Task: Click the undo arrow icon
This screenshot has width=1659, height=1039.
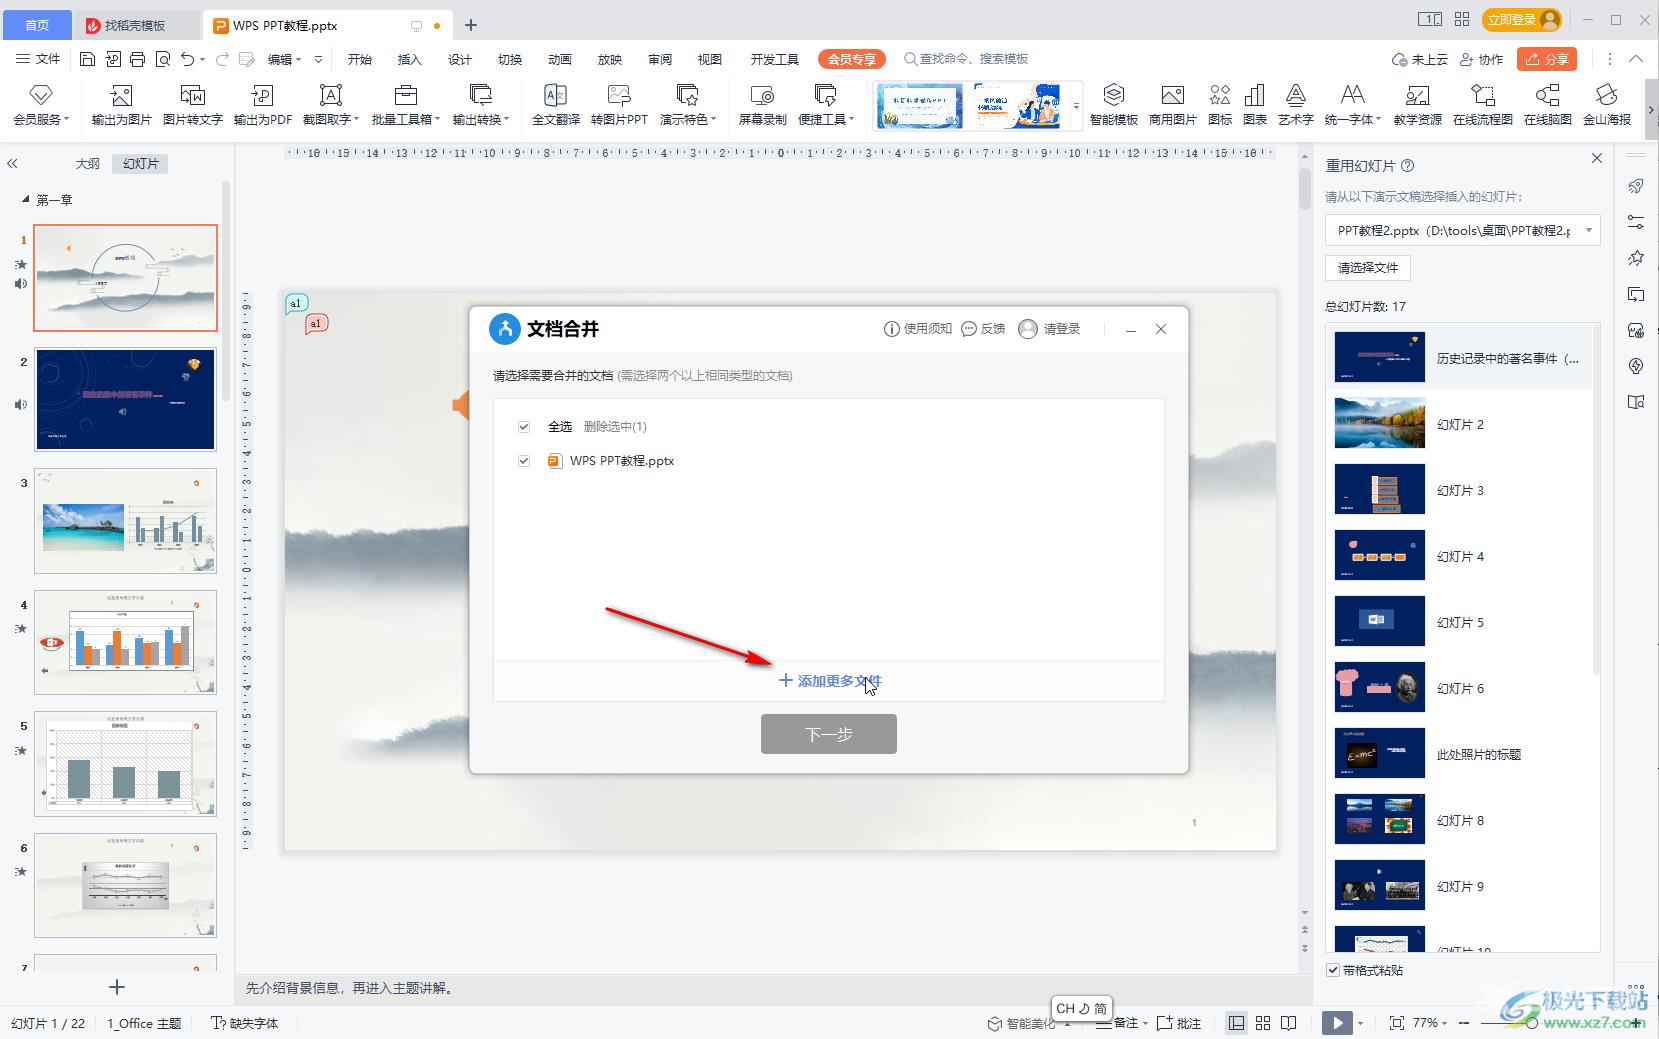Action: (187, 59)
